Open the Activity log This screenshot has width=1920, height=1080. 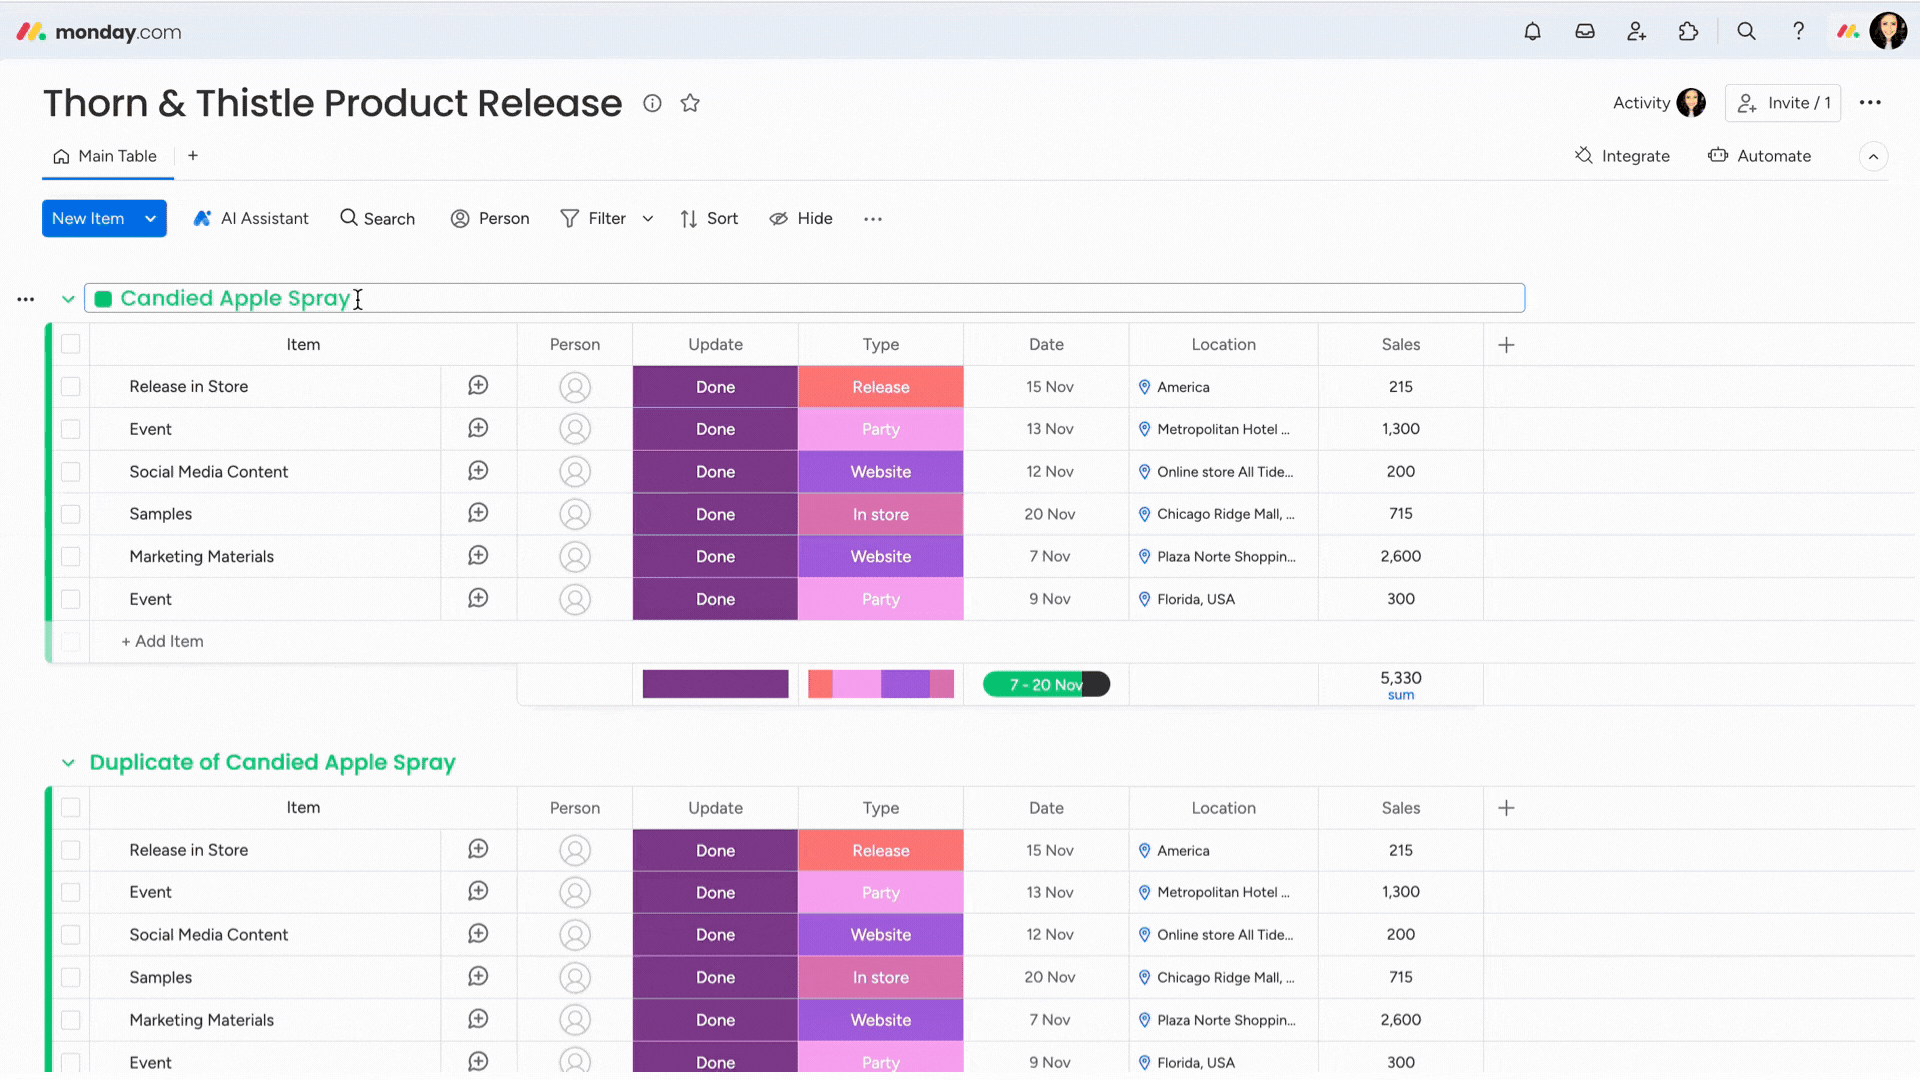(x=1659, y=103)
